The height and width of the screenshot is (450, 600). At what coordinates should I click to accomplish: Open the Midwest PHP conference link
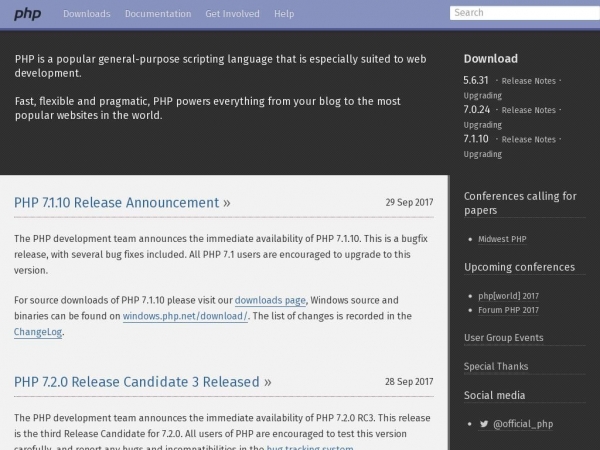(x=502, y=239)
